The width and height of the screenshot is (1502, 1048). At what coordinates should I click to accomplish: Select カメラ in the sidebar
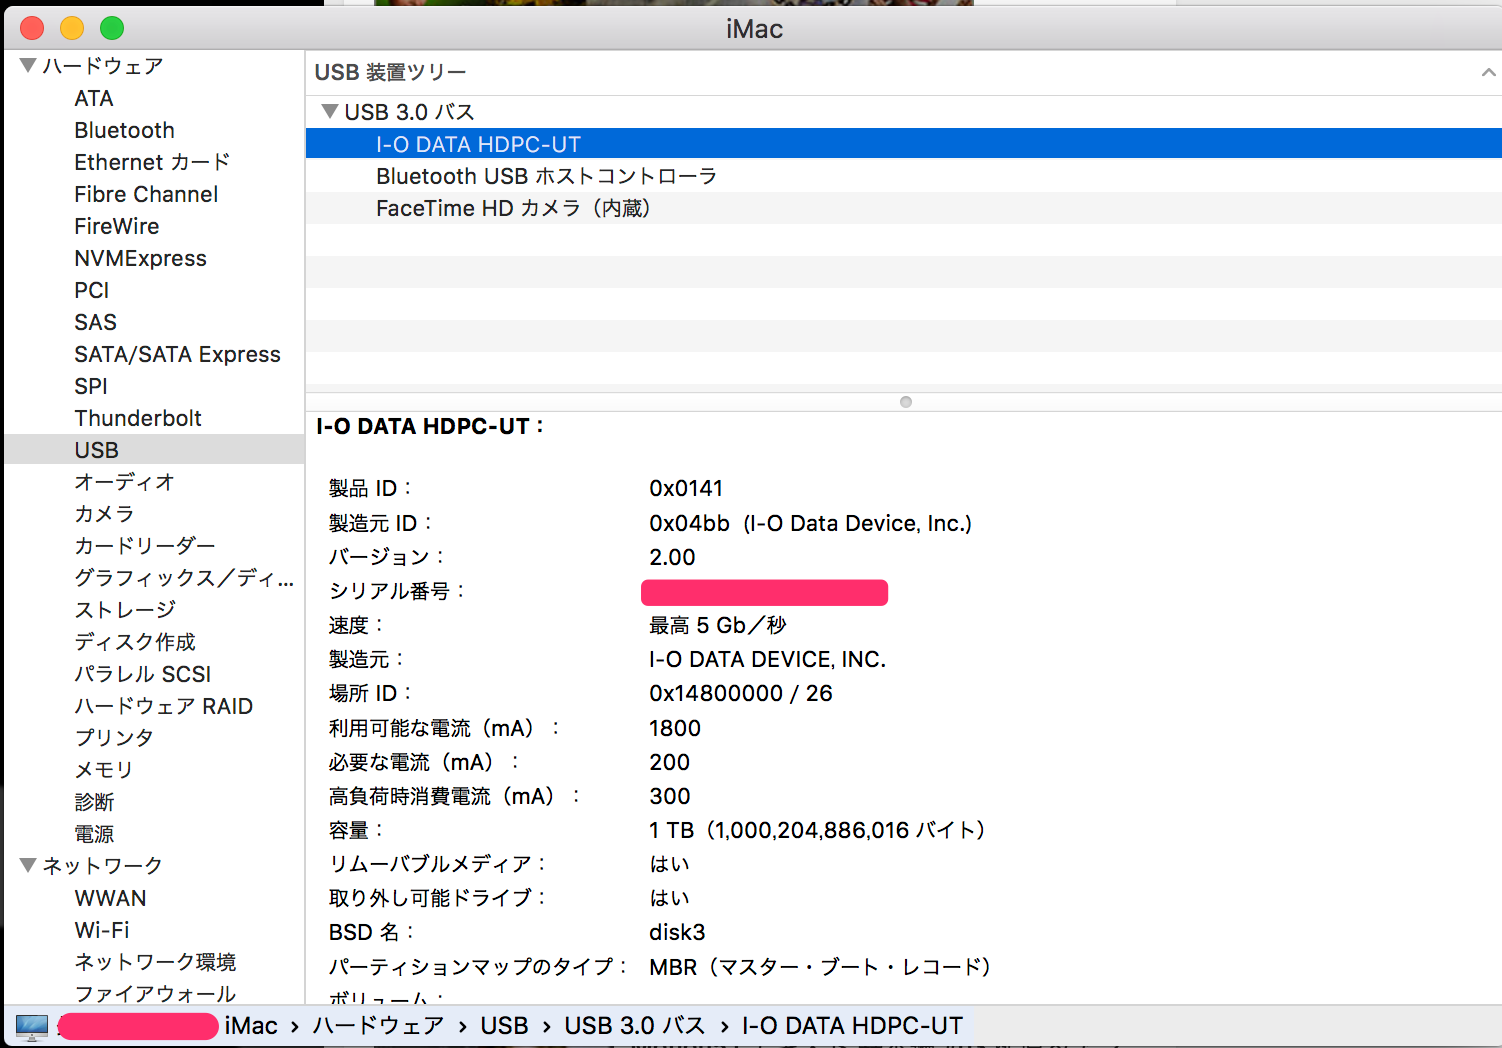coord(104,514)
